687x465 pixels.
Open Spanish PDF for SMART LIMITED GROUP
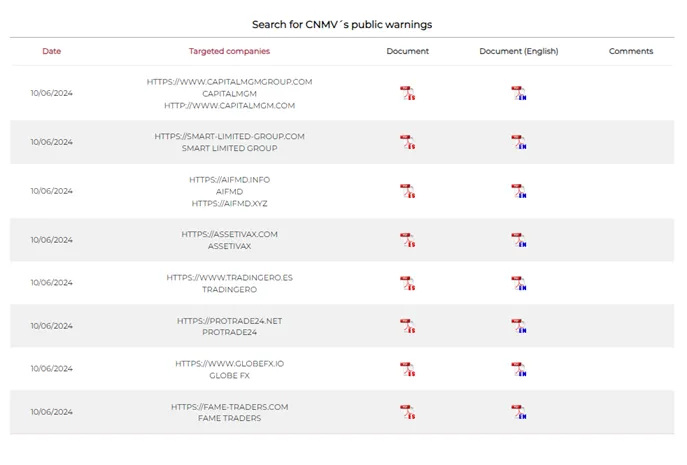point(407,142)
